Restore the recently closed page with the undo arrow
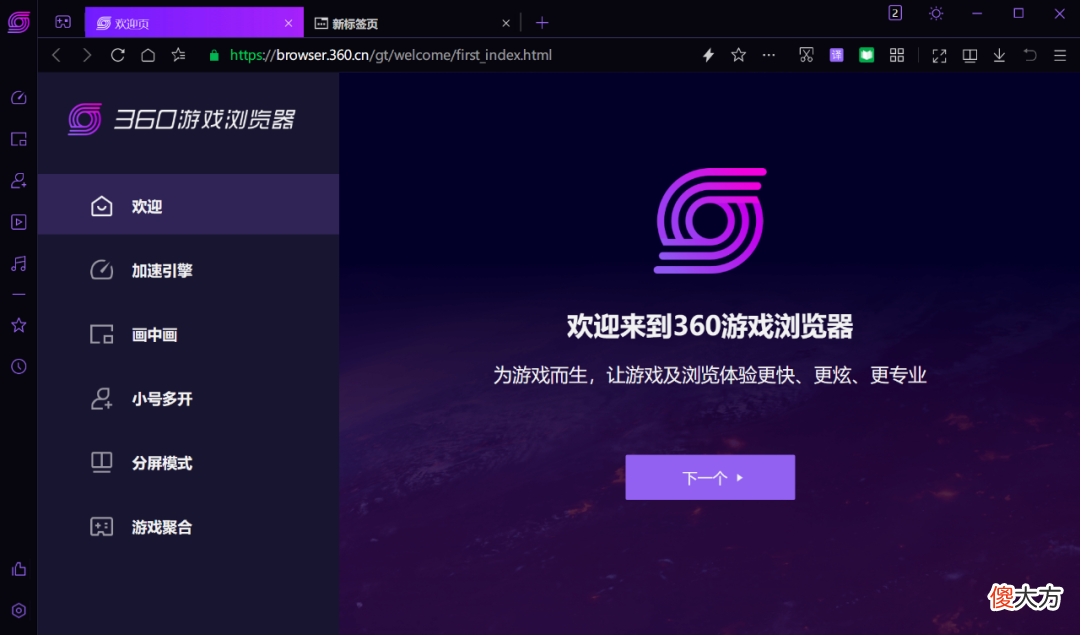 pos(1030,55)
